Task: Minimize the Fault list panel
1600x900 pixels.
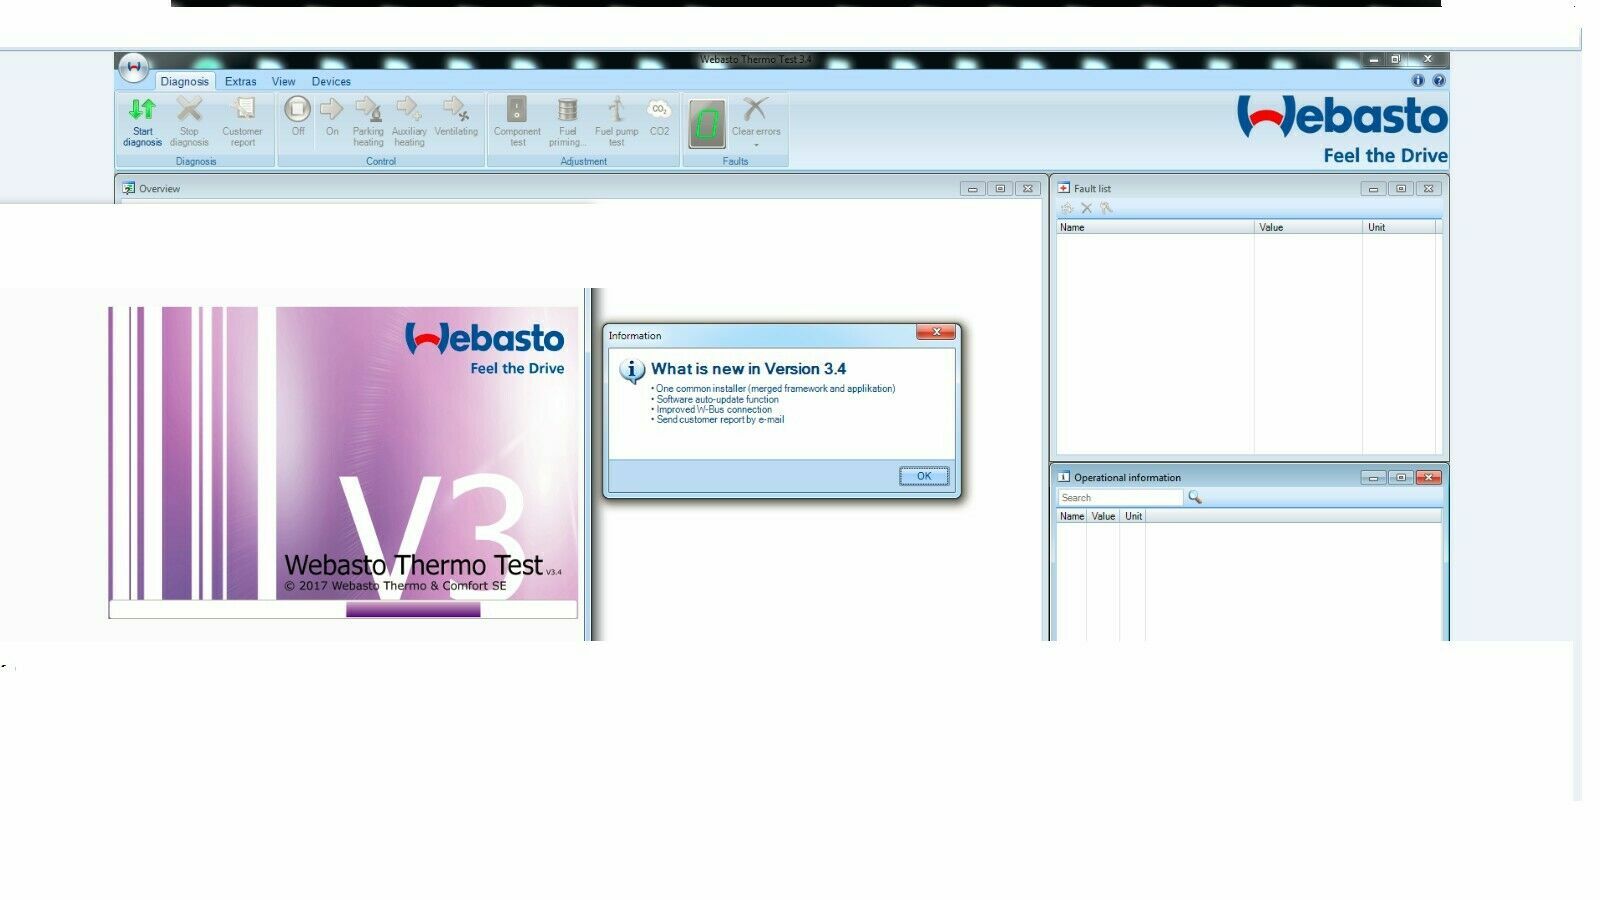Action: click(1373, 189)
